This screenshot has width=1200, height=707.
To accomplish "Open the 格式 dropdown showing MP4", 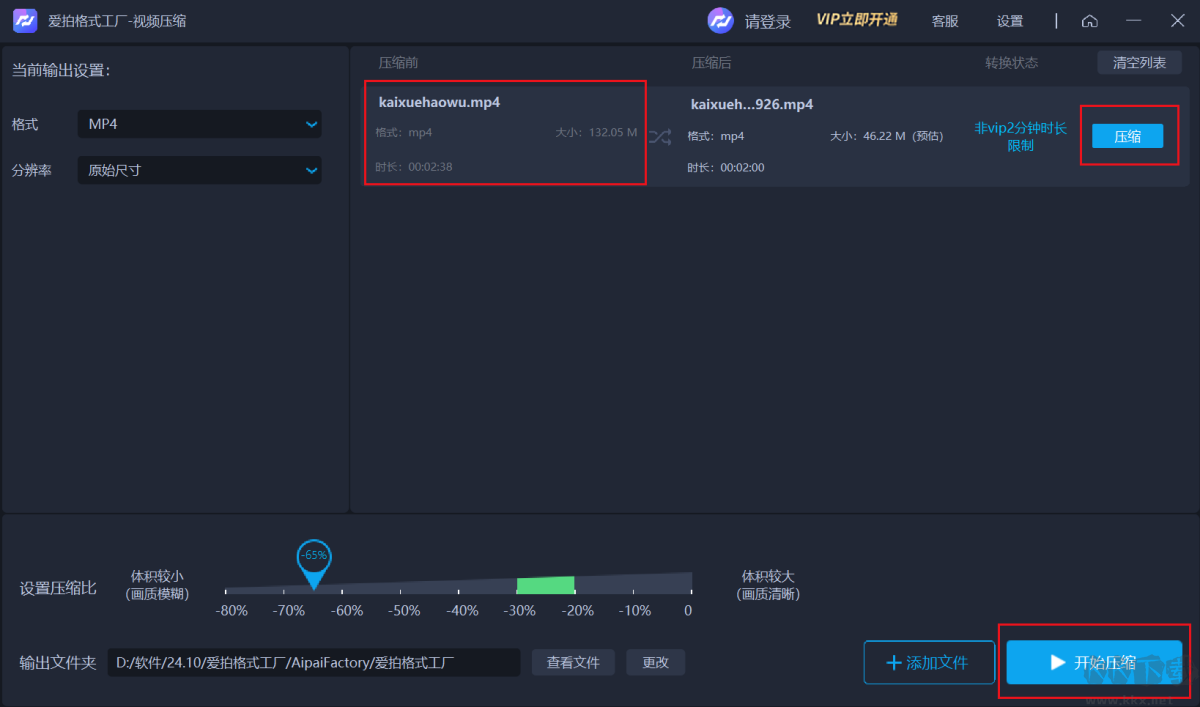I will click(x=199, y=124).
